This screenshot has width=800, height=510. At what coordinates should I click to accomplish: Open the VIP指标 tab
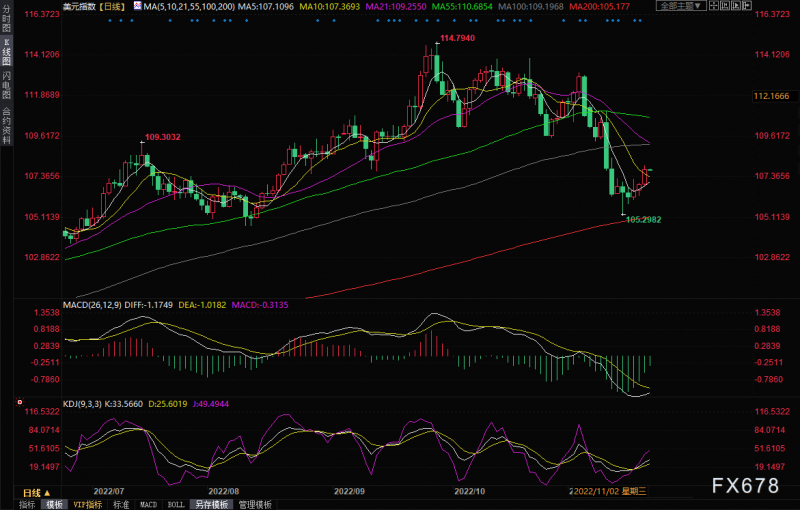pos(88,504)
